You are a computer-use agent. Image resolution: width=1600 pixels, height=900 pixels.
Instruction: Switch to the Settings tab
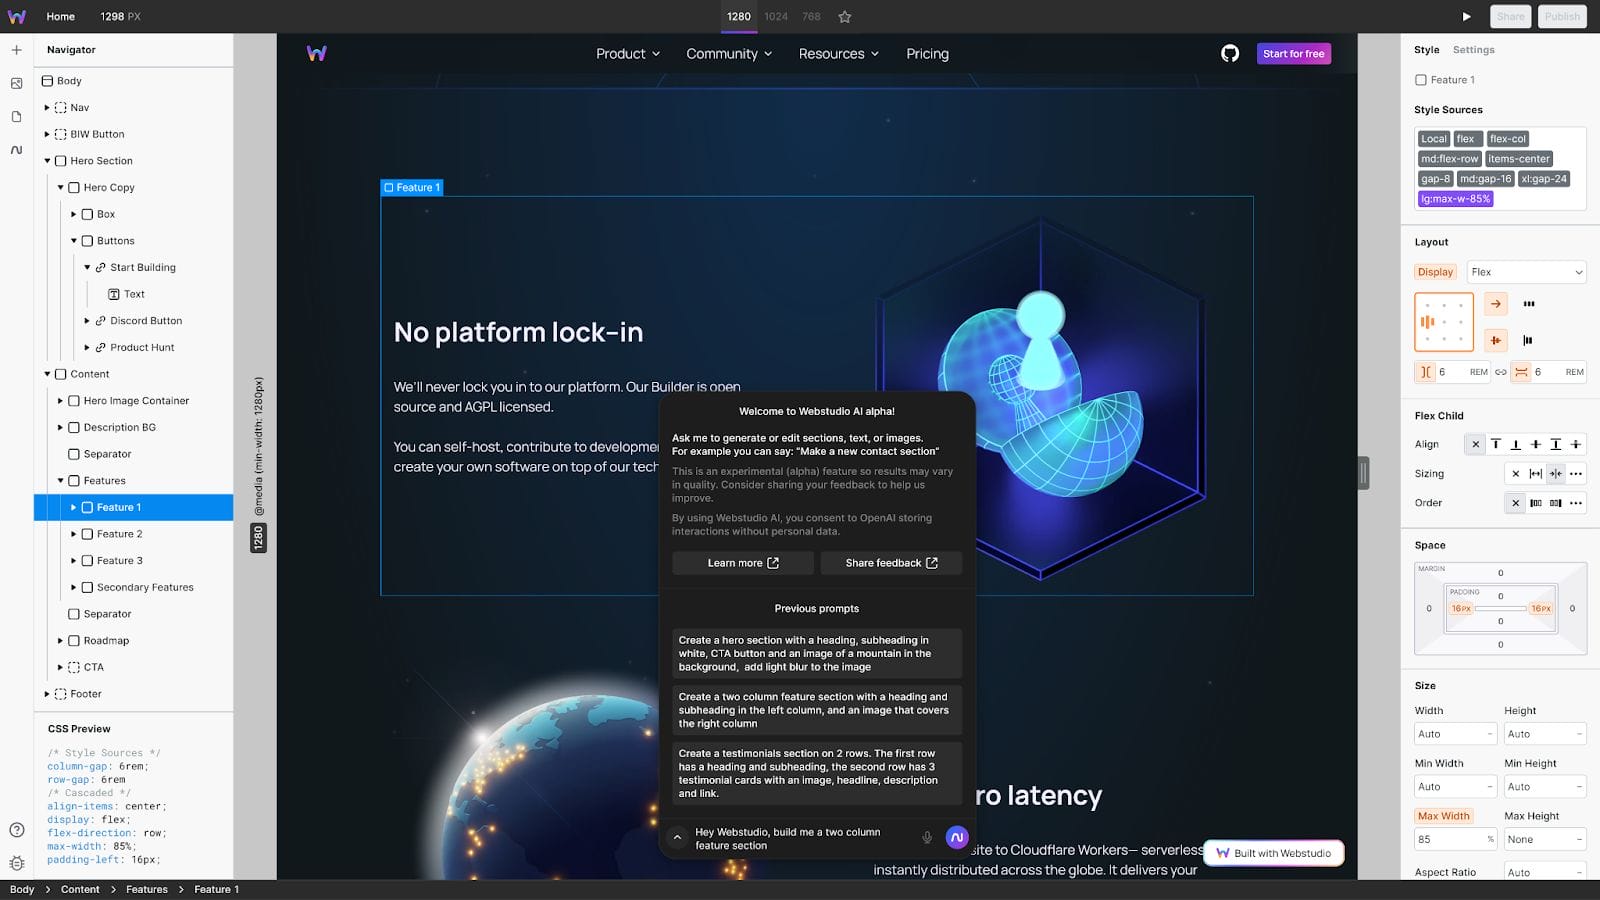coord(1473,50)
